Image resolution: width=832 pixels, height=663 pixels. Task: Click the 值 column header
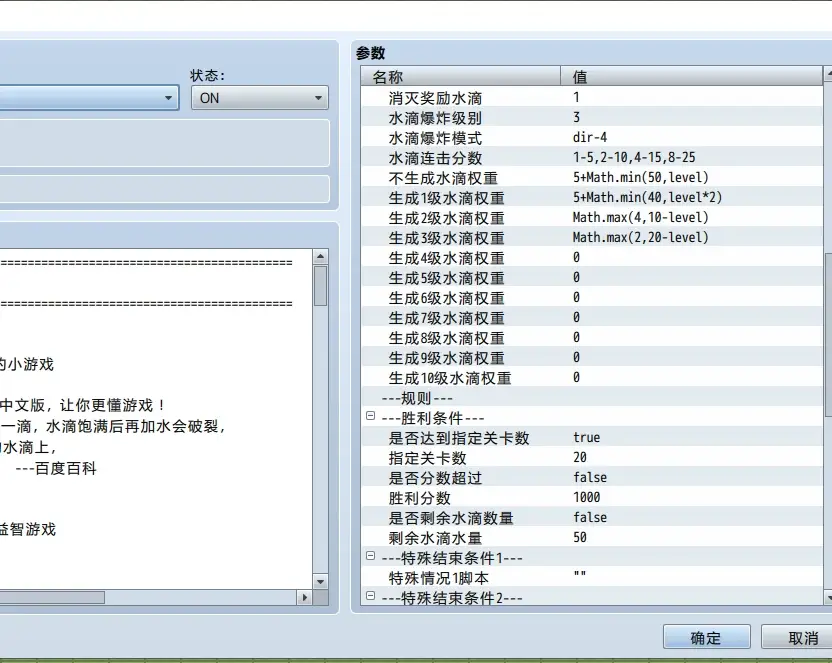[x=691, y=76]
